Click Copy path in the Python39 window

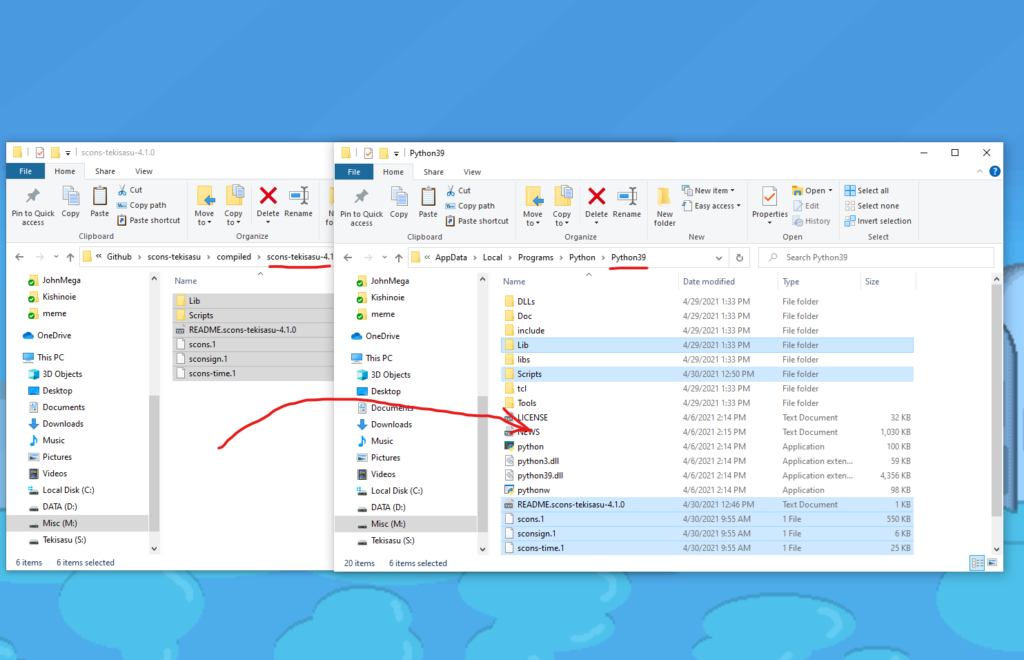click(x=470, y=206)
